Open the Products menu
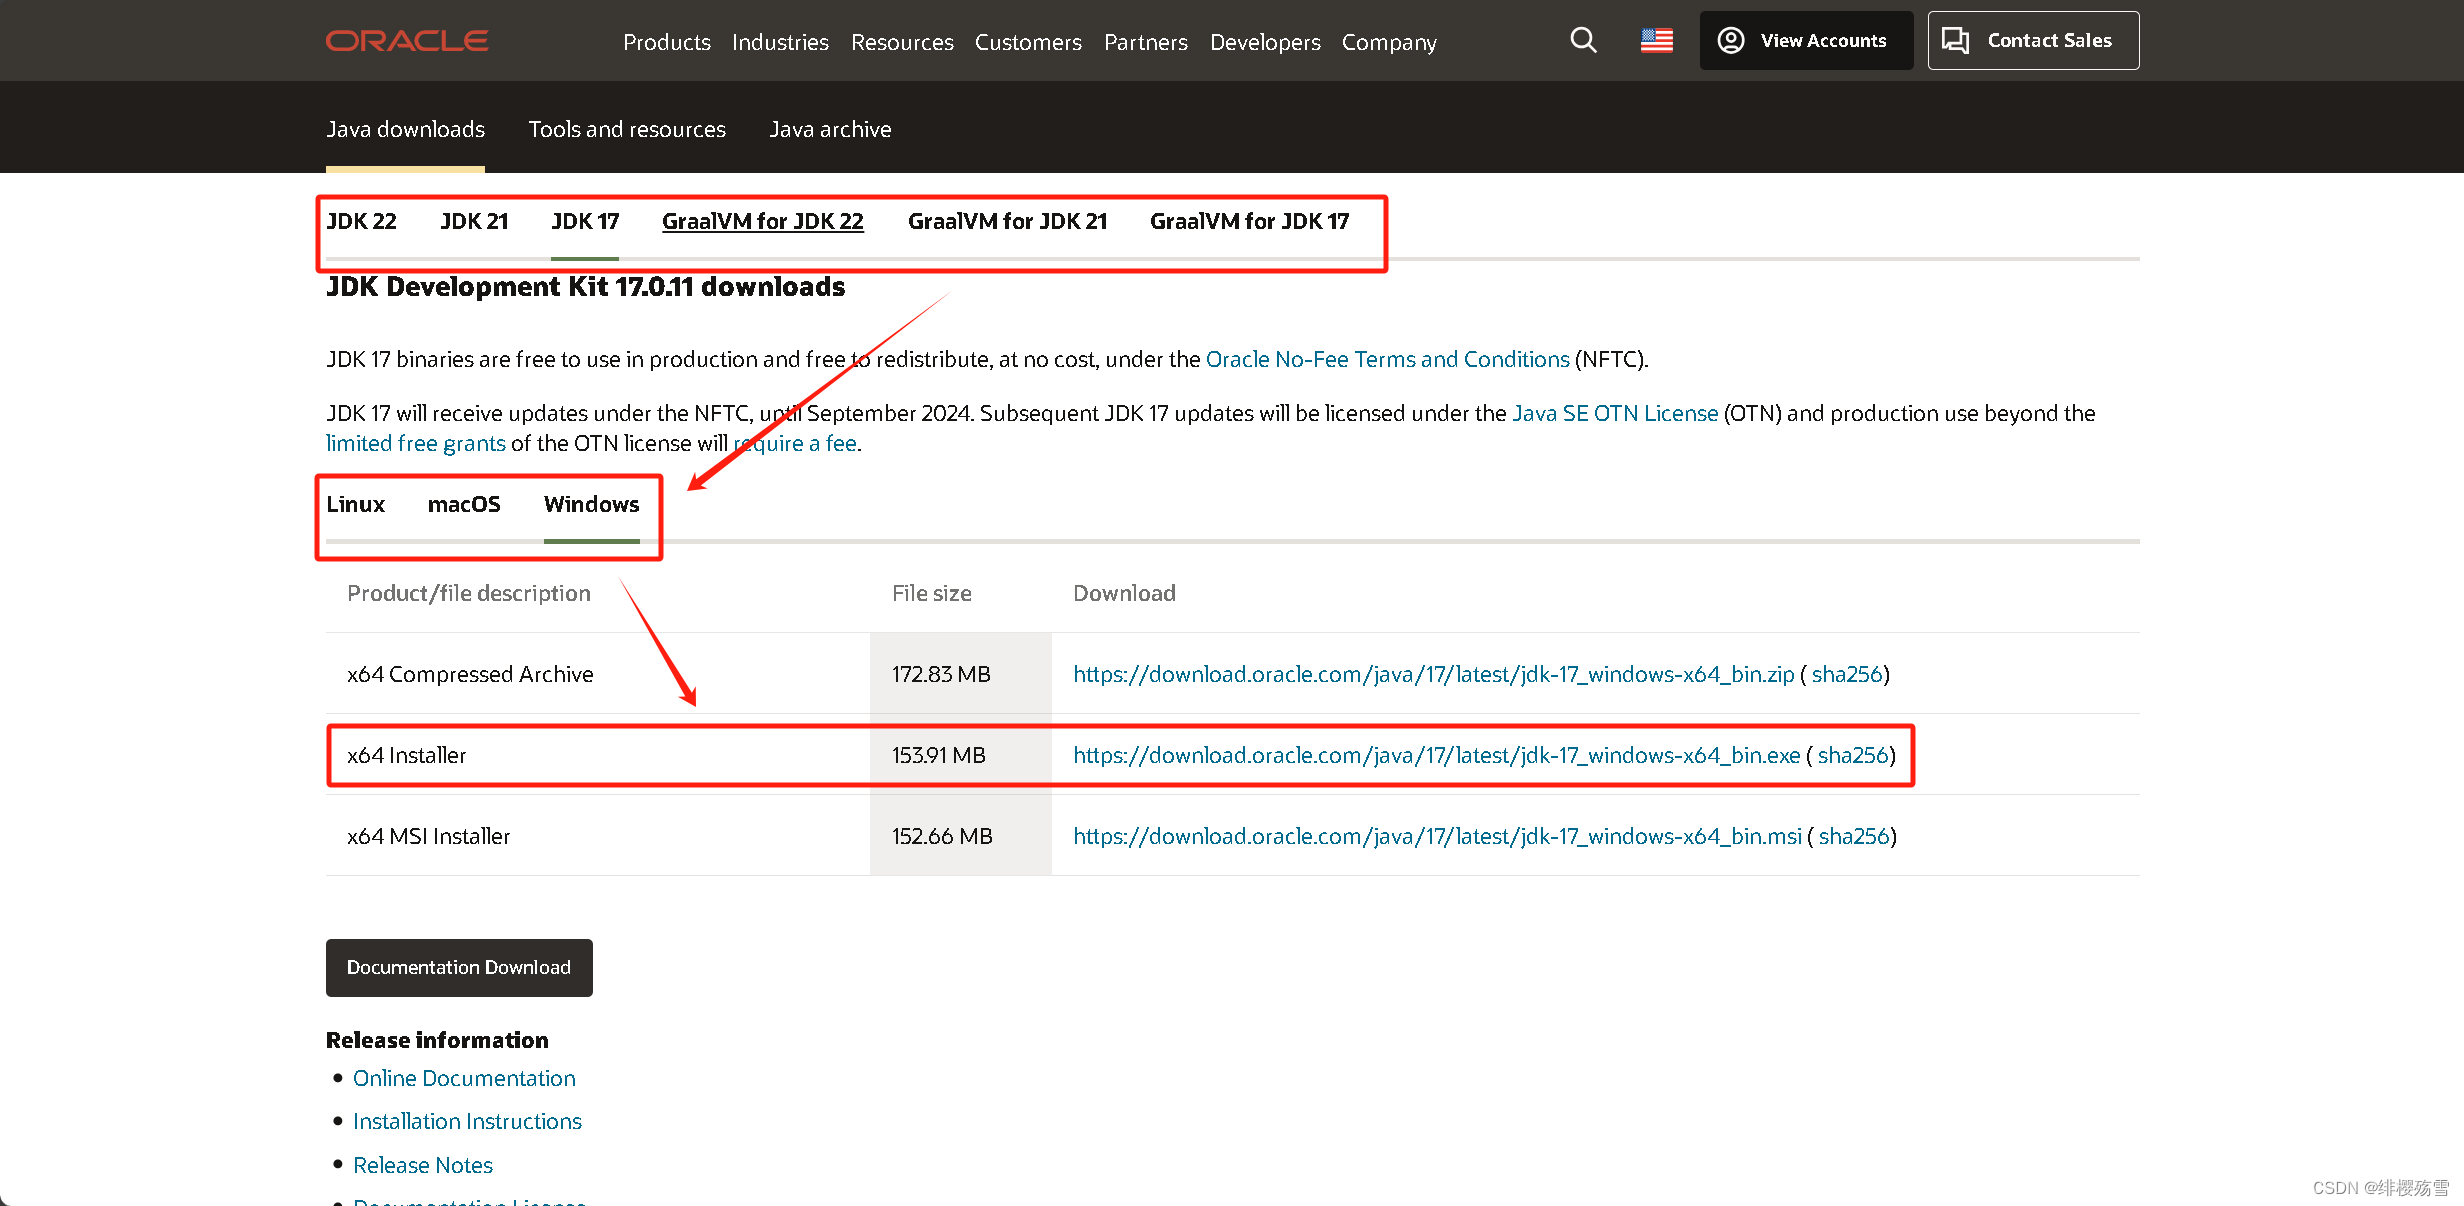2464x1206 pixels. pos(667,42)
